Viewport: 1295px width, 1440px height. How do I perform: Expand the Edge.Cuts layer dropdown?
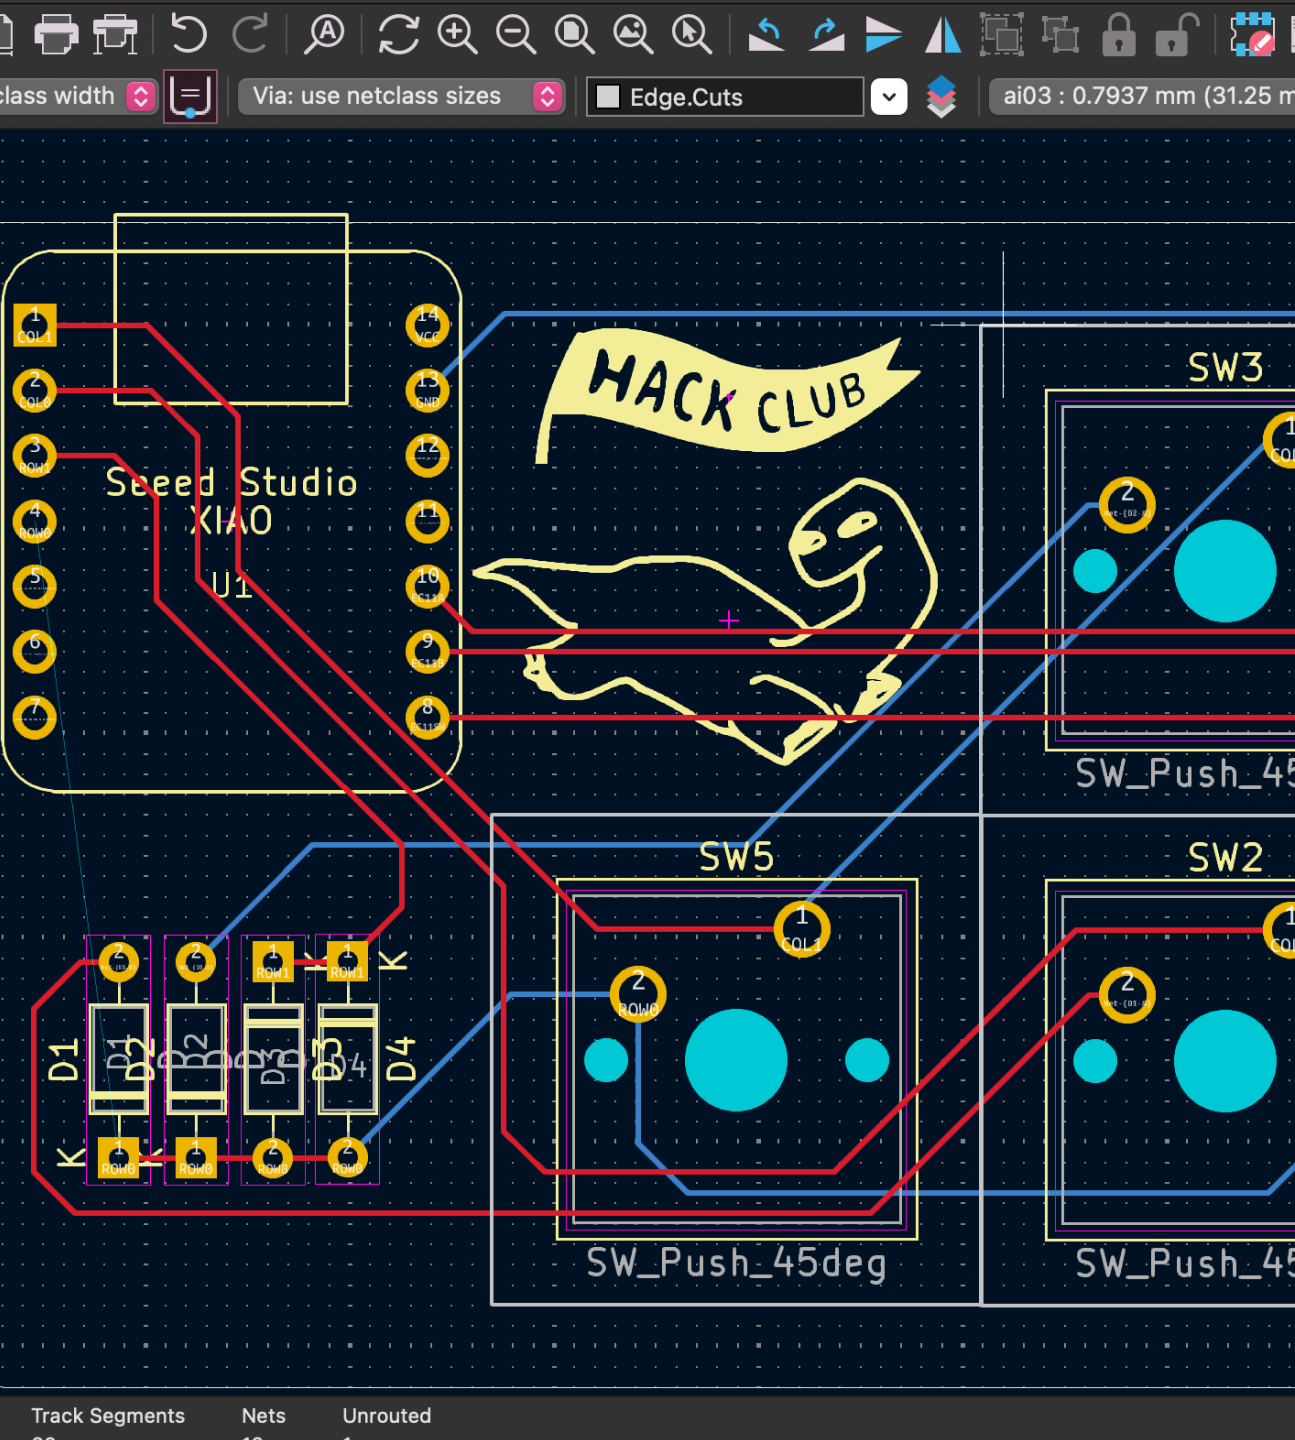[x=888, y=96]
